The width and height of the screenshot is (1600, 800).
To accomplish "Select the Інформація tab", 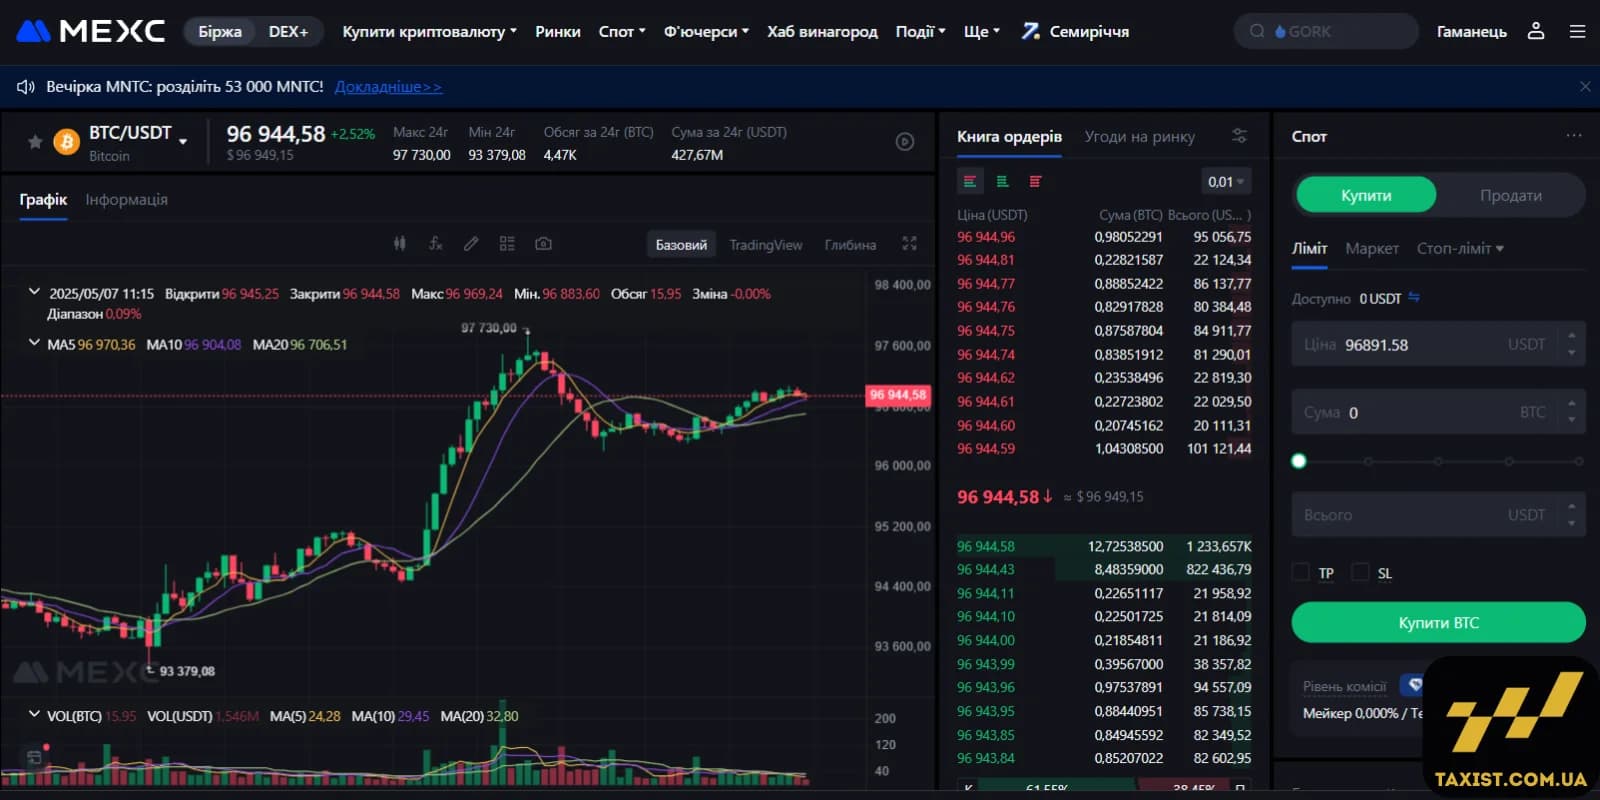I will point(126,199).
